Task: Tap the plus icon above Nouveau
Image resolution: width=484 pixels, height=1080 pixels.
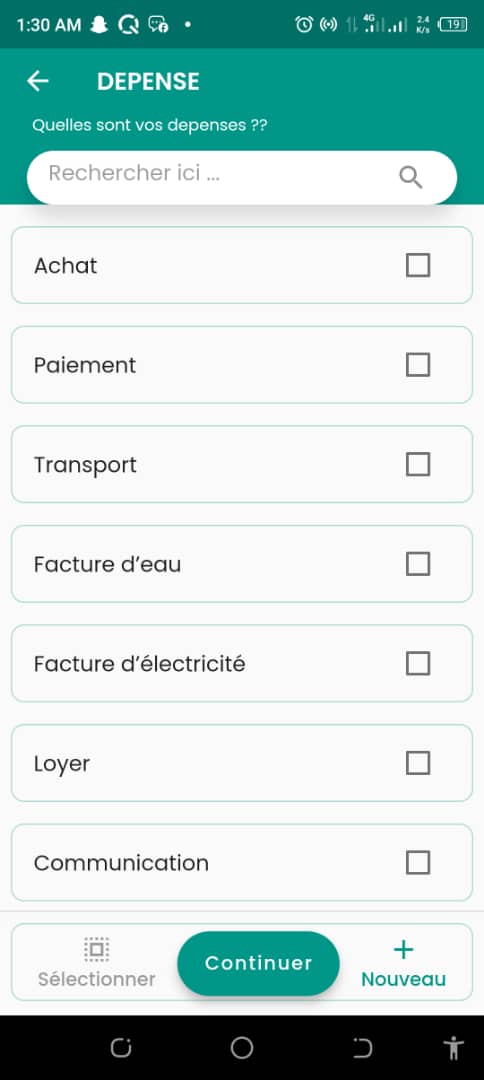Action: [x=403, y=950]
